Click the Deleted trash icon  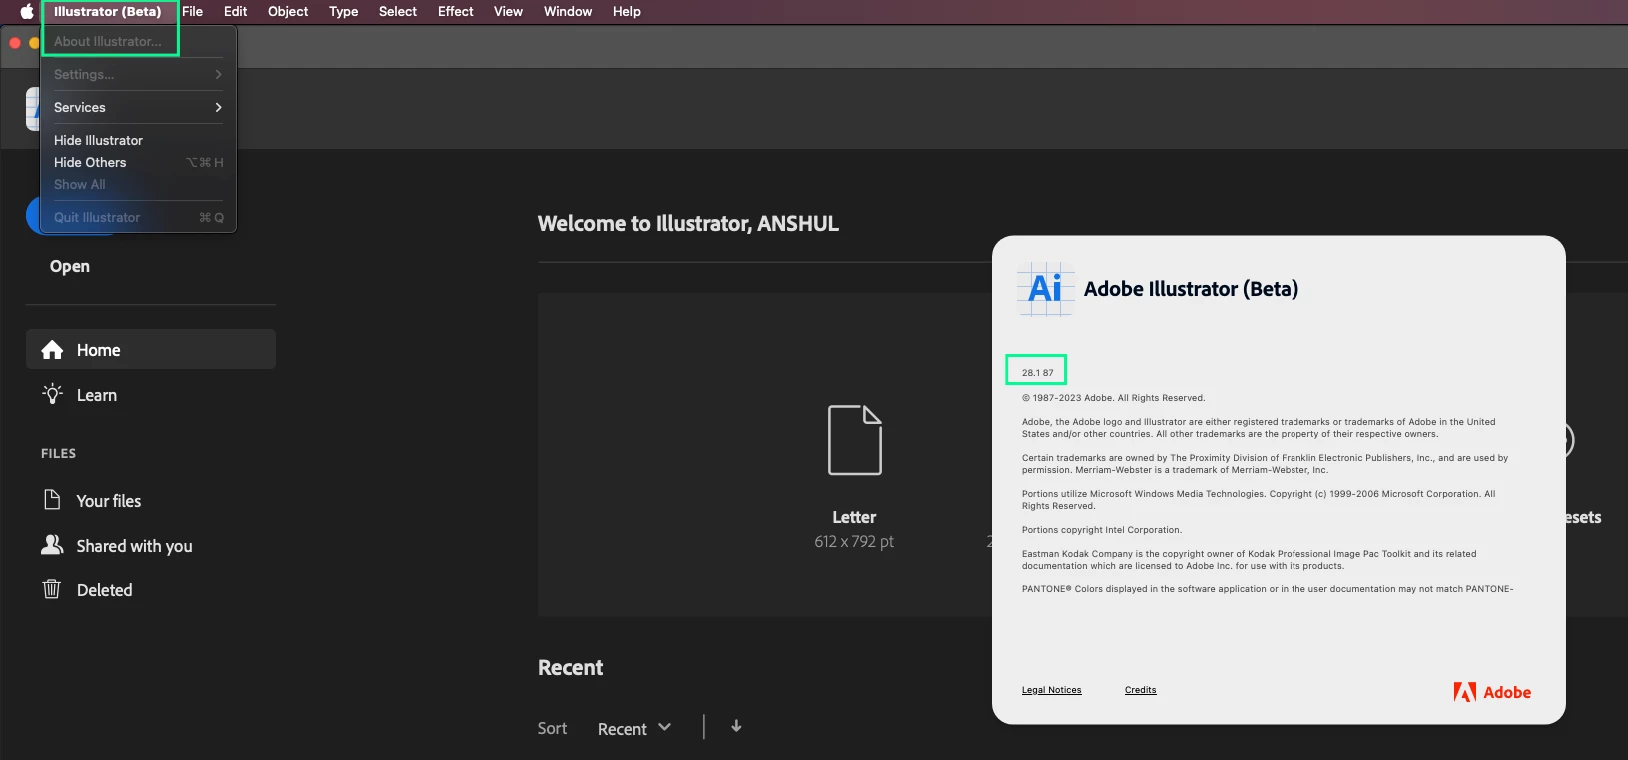[x=52, y=589]
